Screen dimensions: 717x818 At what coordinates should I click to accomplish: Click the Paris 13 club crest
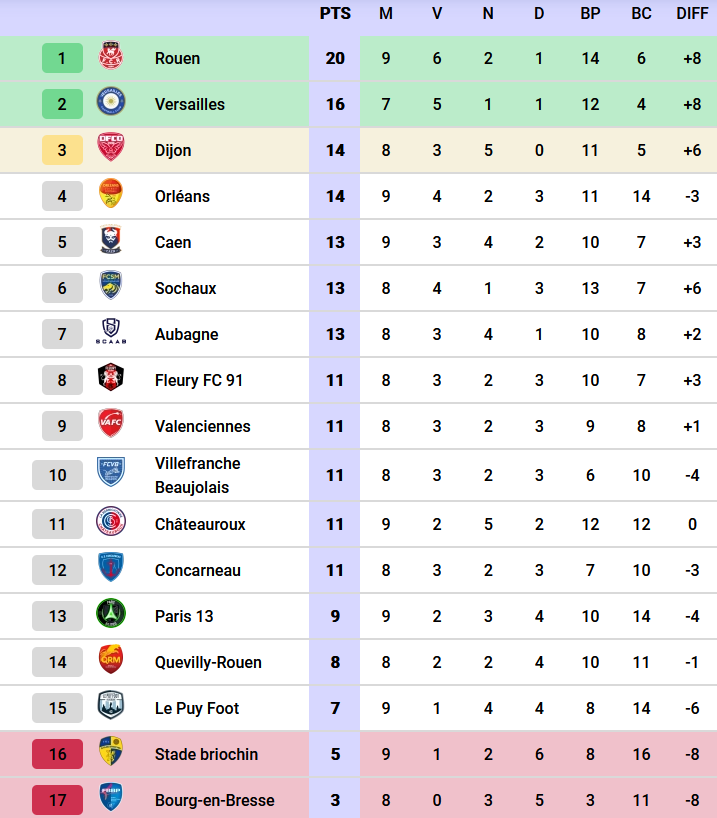tap(110, 616)
